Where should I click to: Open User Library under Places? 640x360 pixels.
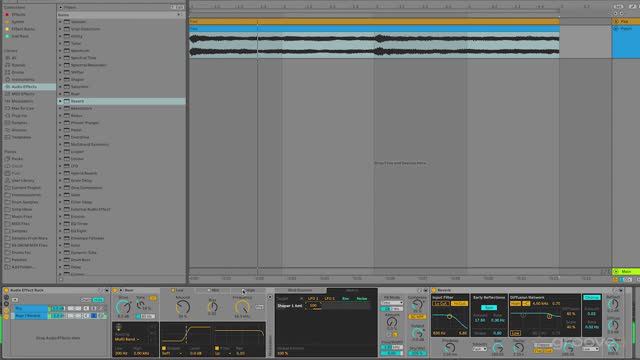pyautogui.click(x=23, y=180)
